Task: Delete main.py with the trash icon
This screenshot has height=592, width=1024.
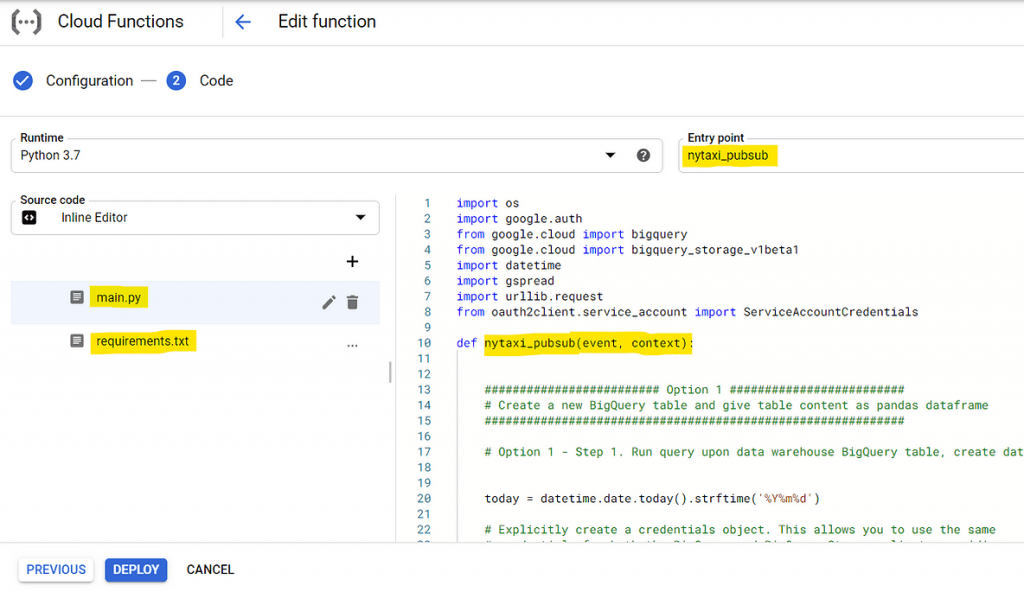Action: pyautogui.click(x=353, y=302)
